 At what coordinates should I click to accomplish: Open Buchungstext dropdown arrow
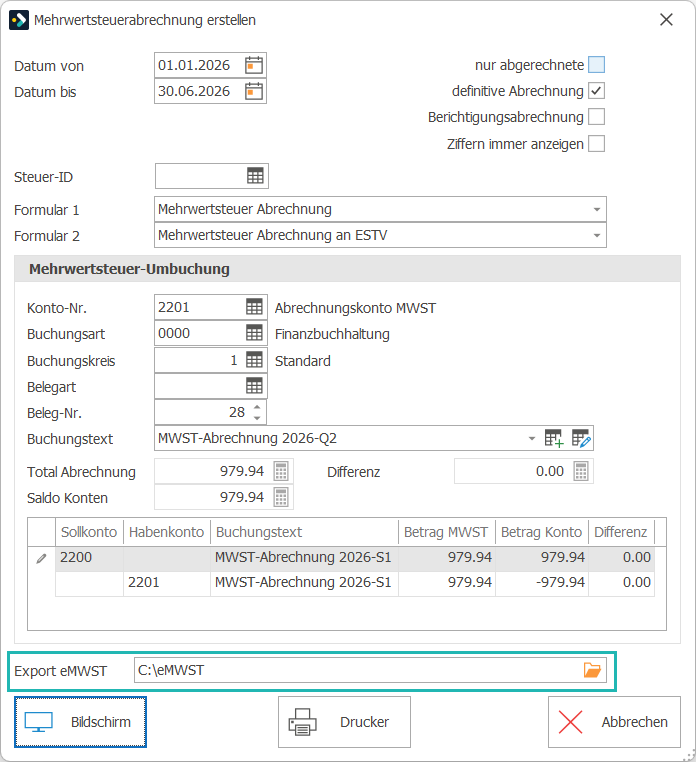click(x=532, y=438)
